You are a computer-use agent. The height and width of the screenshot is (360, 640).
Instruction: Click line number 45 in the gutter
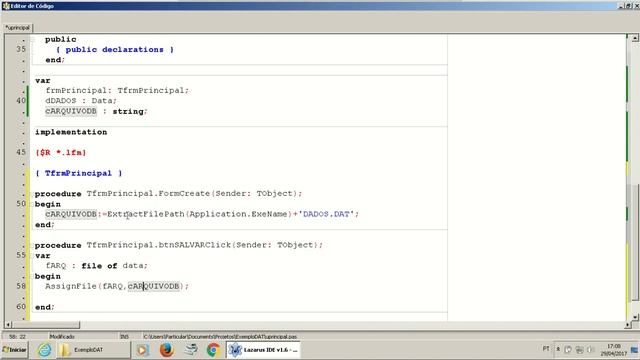[x=21, y=152]
